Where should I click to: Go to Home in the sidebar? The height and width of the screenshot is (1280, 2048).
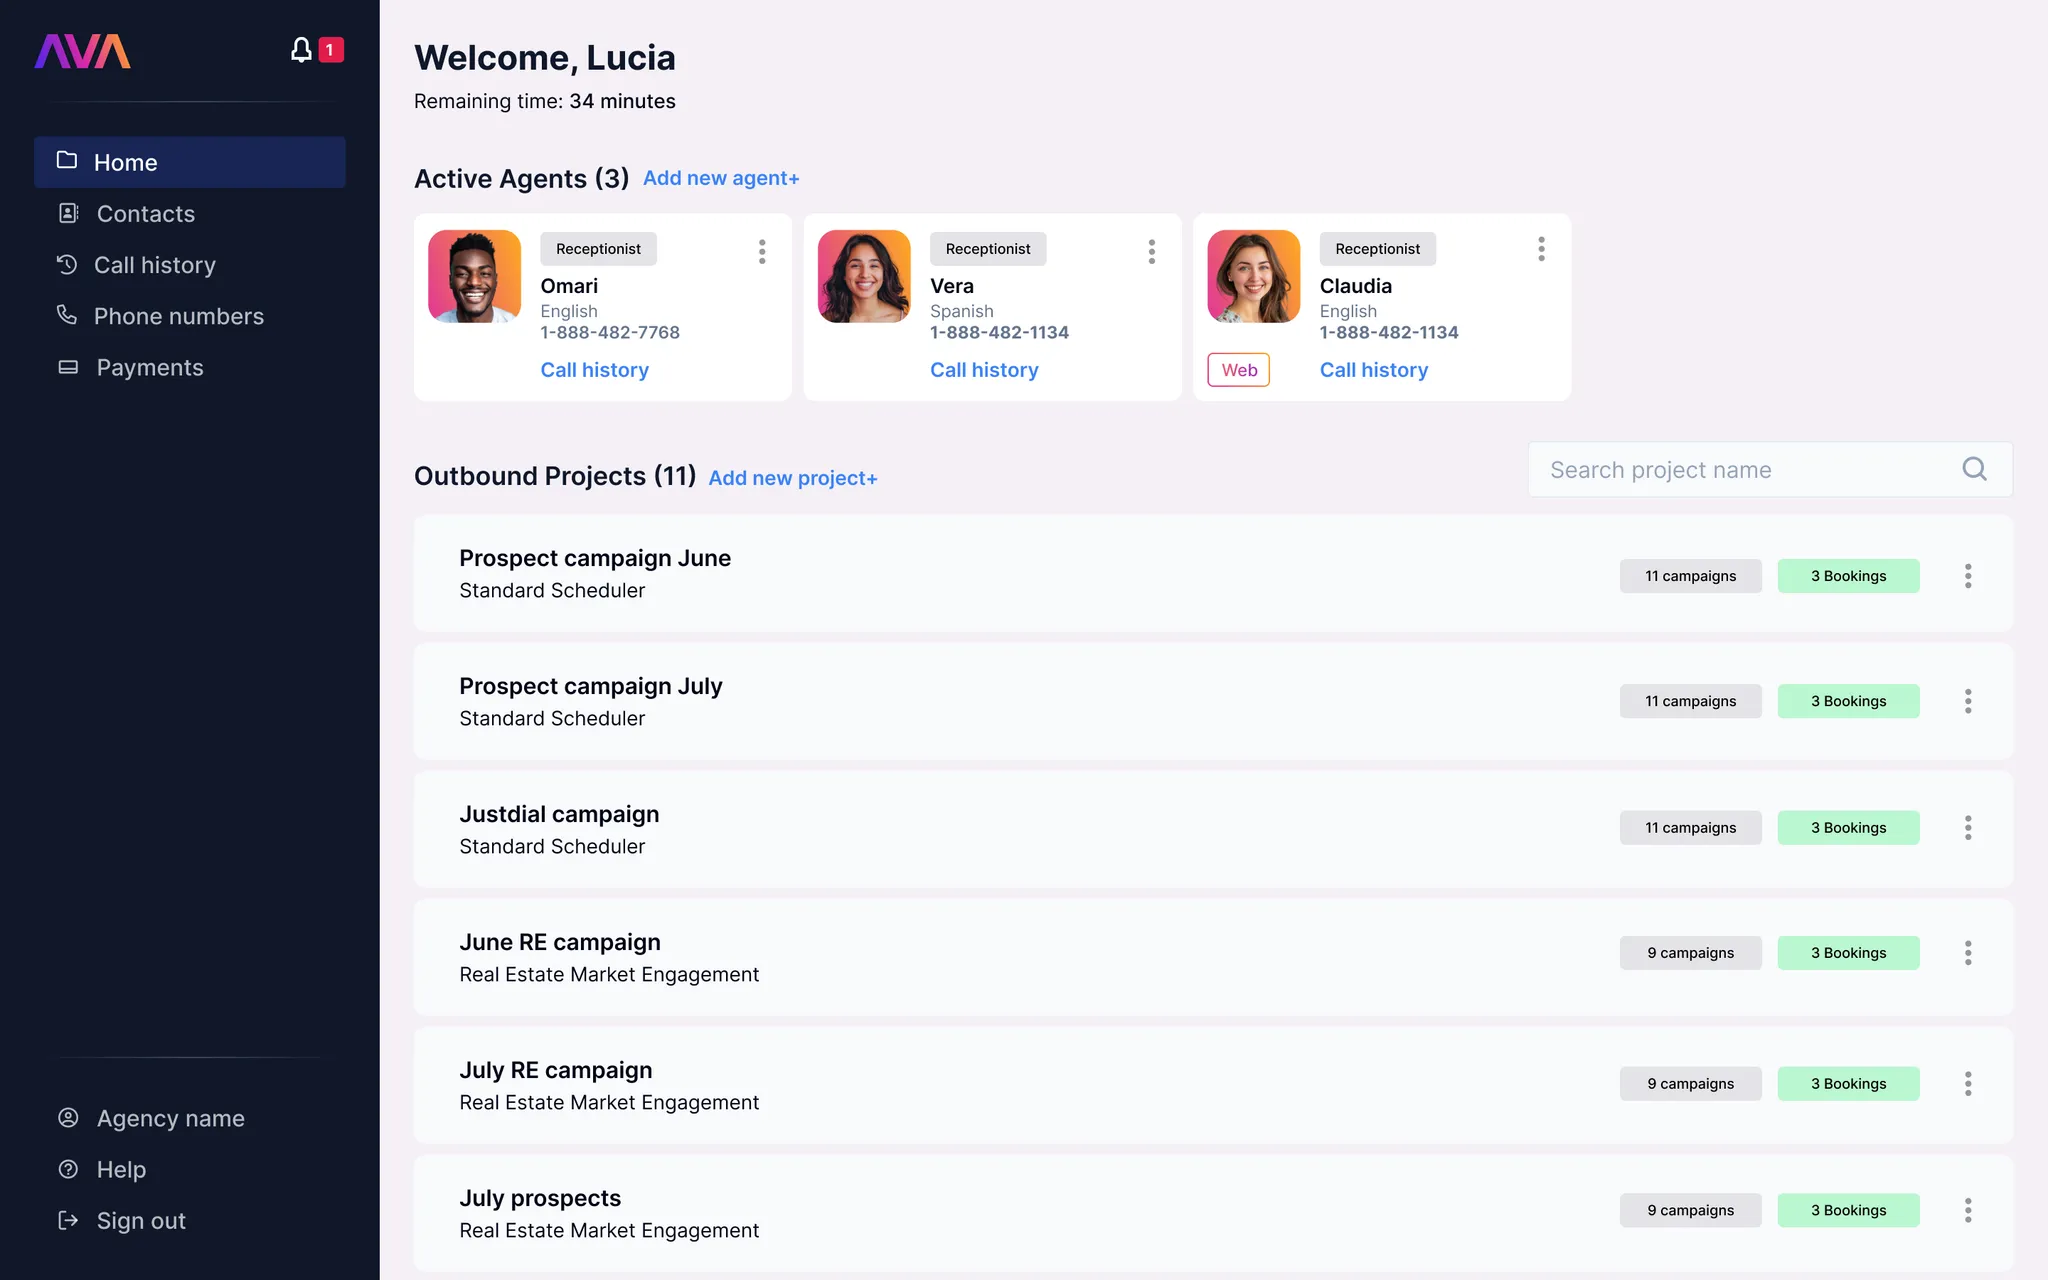(190, 162)
